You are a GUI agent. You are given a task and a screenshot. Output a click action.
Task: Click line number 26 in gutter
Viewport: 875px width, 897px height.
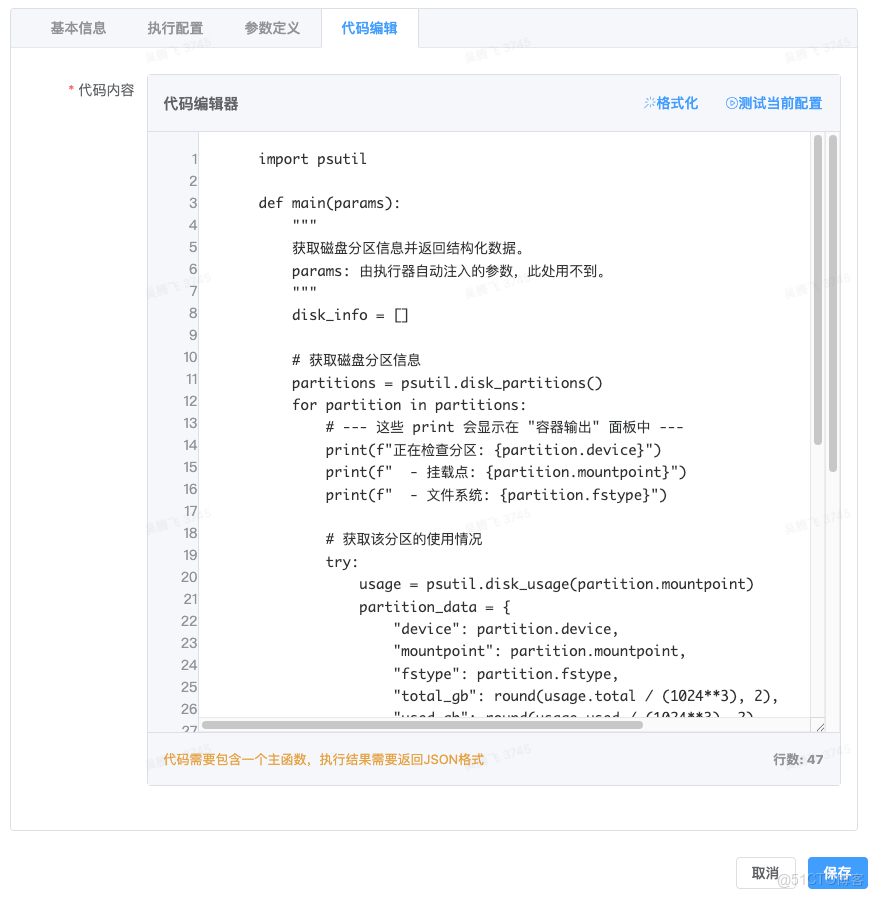[x=189, y=709]
